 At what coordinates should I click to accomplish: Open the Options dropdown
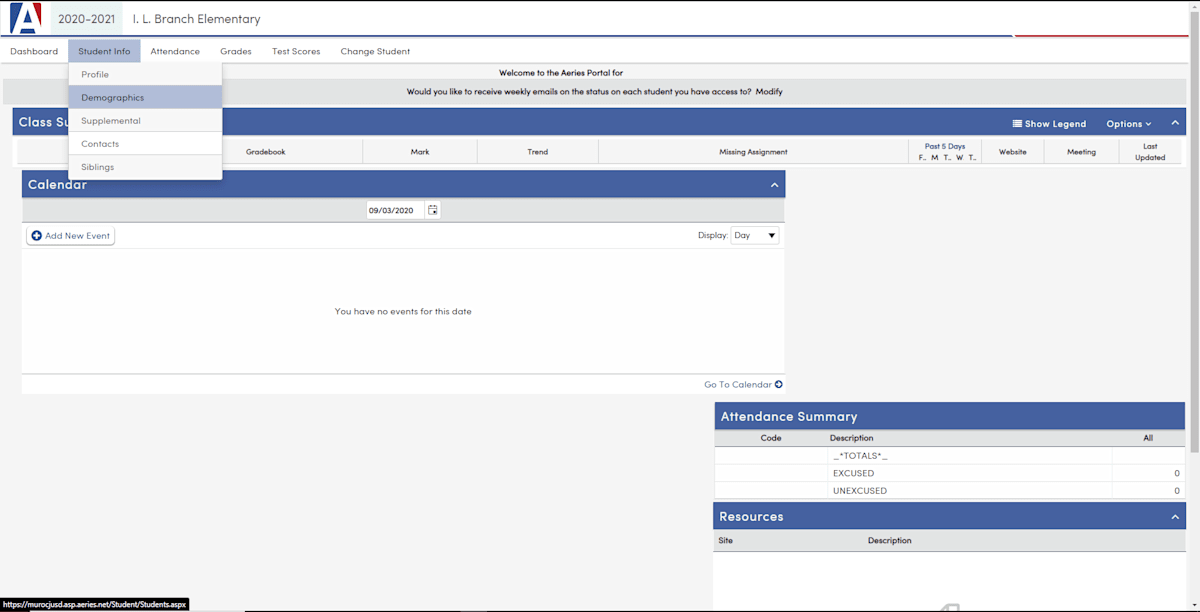coord(1128,123)
